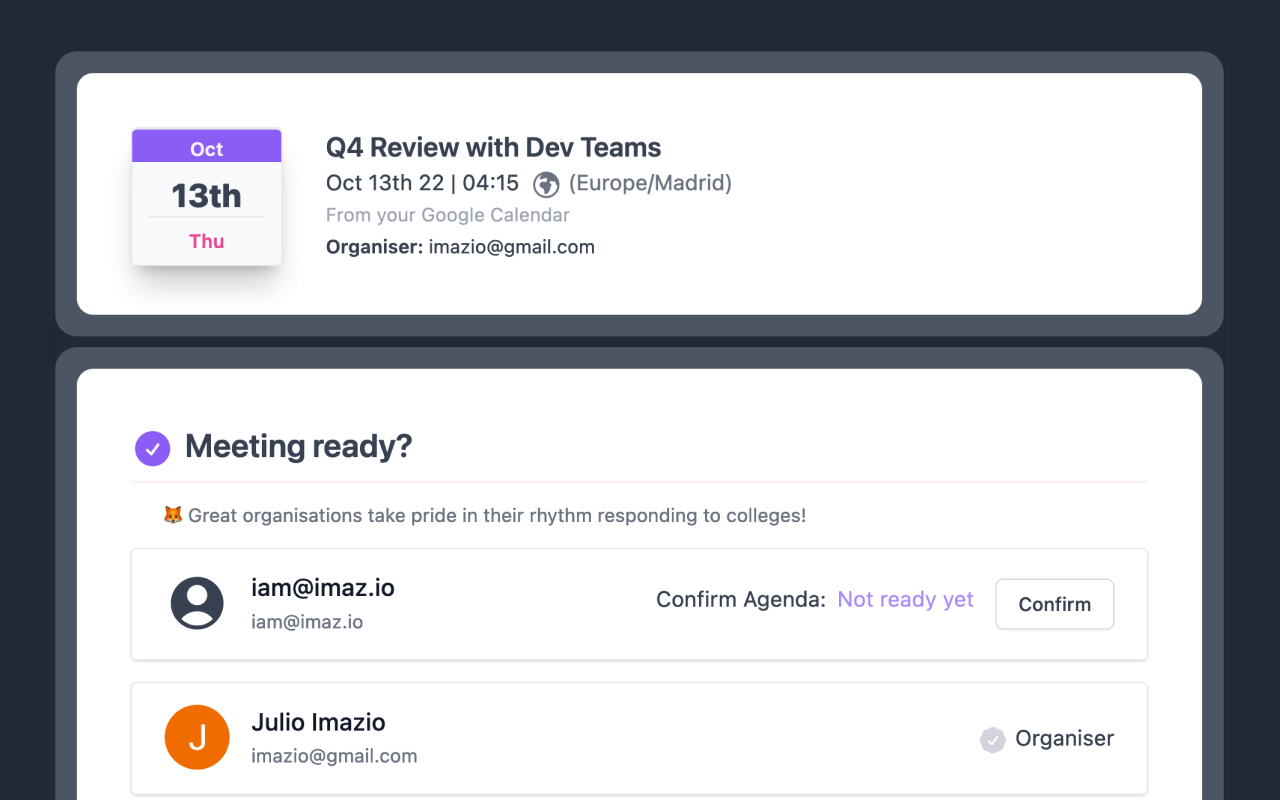1280x800 pixels.
Task: Click the Confirm Agenda: label
Action: pyautogui.click(x=741, y=599)
